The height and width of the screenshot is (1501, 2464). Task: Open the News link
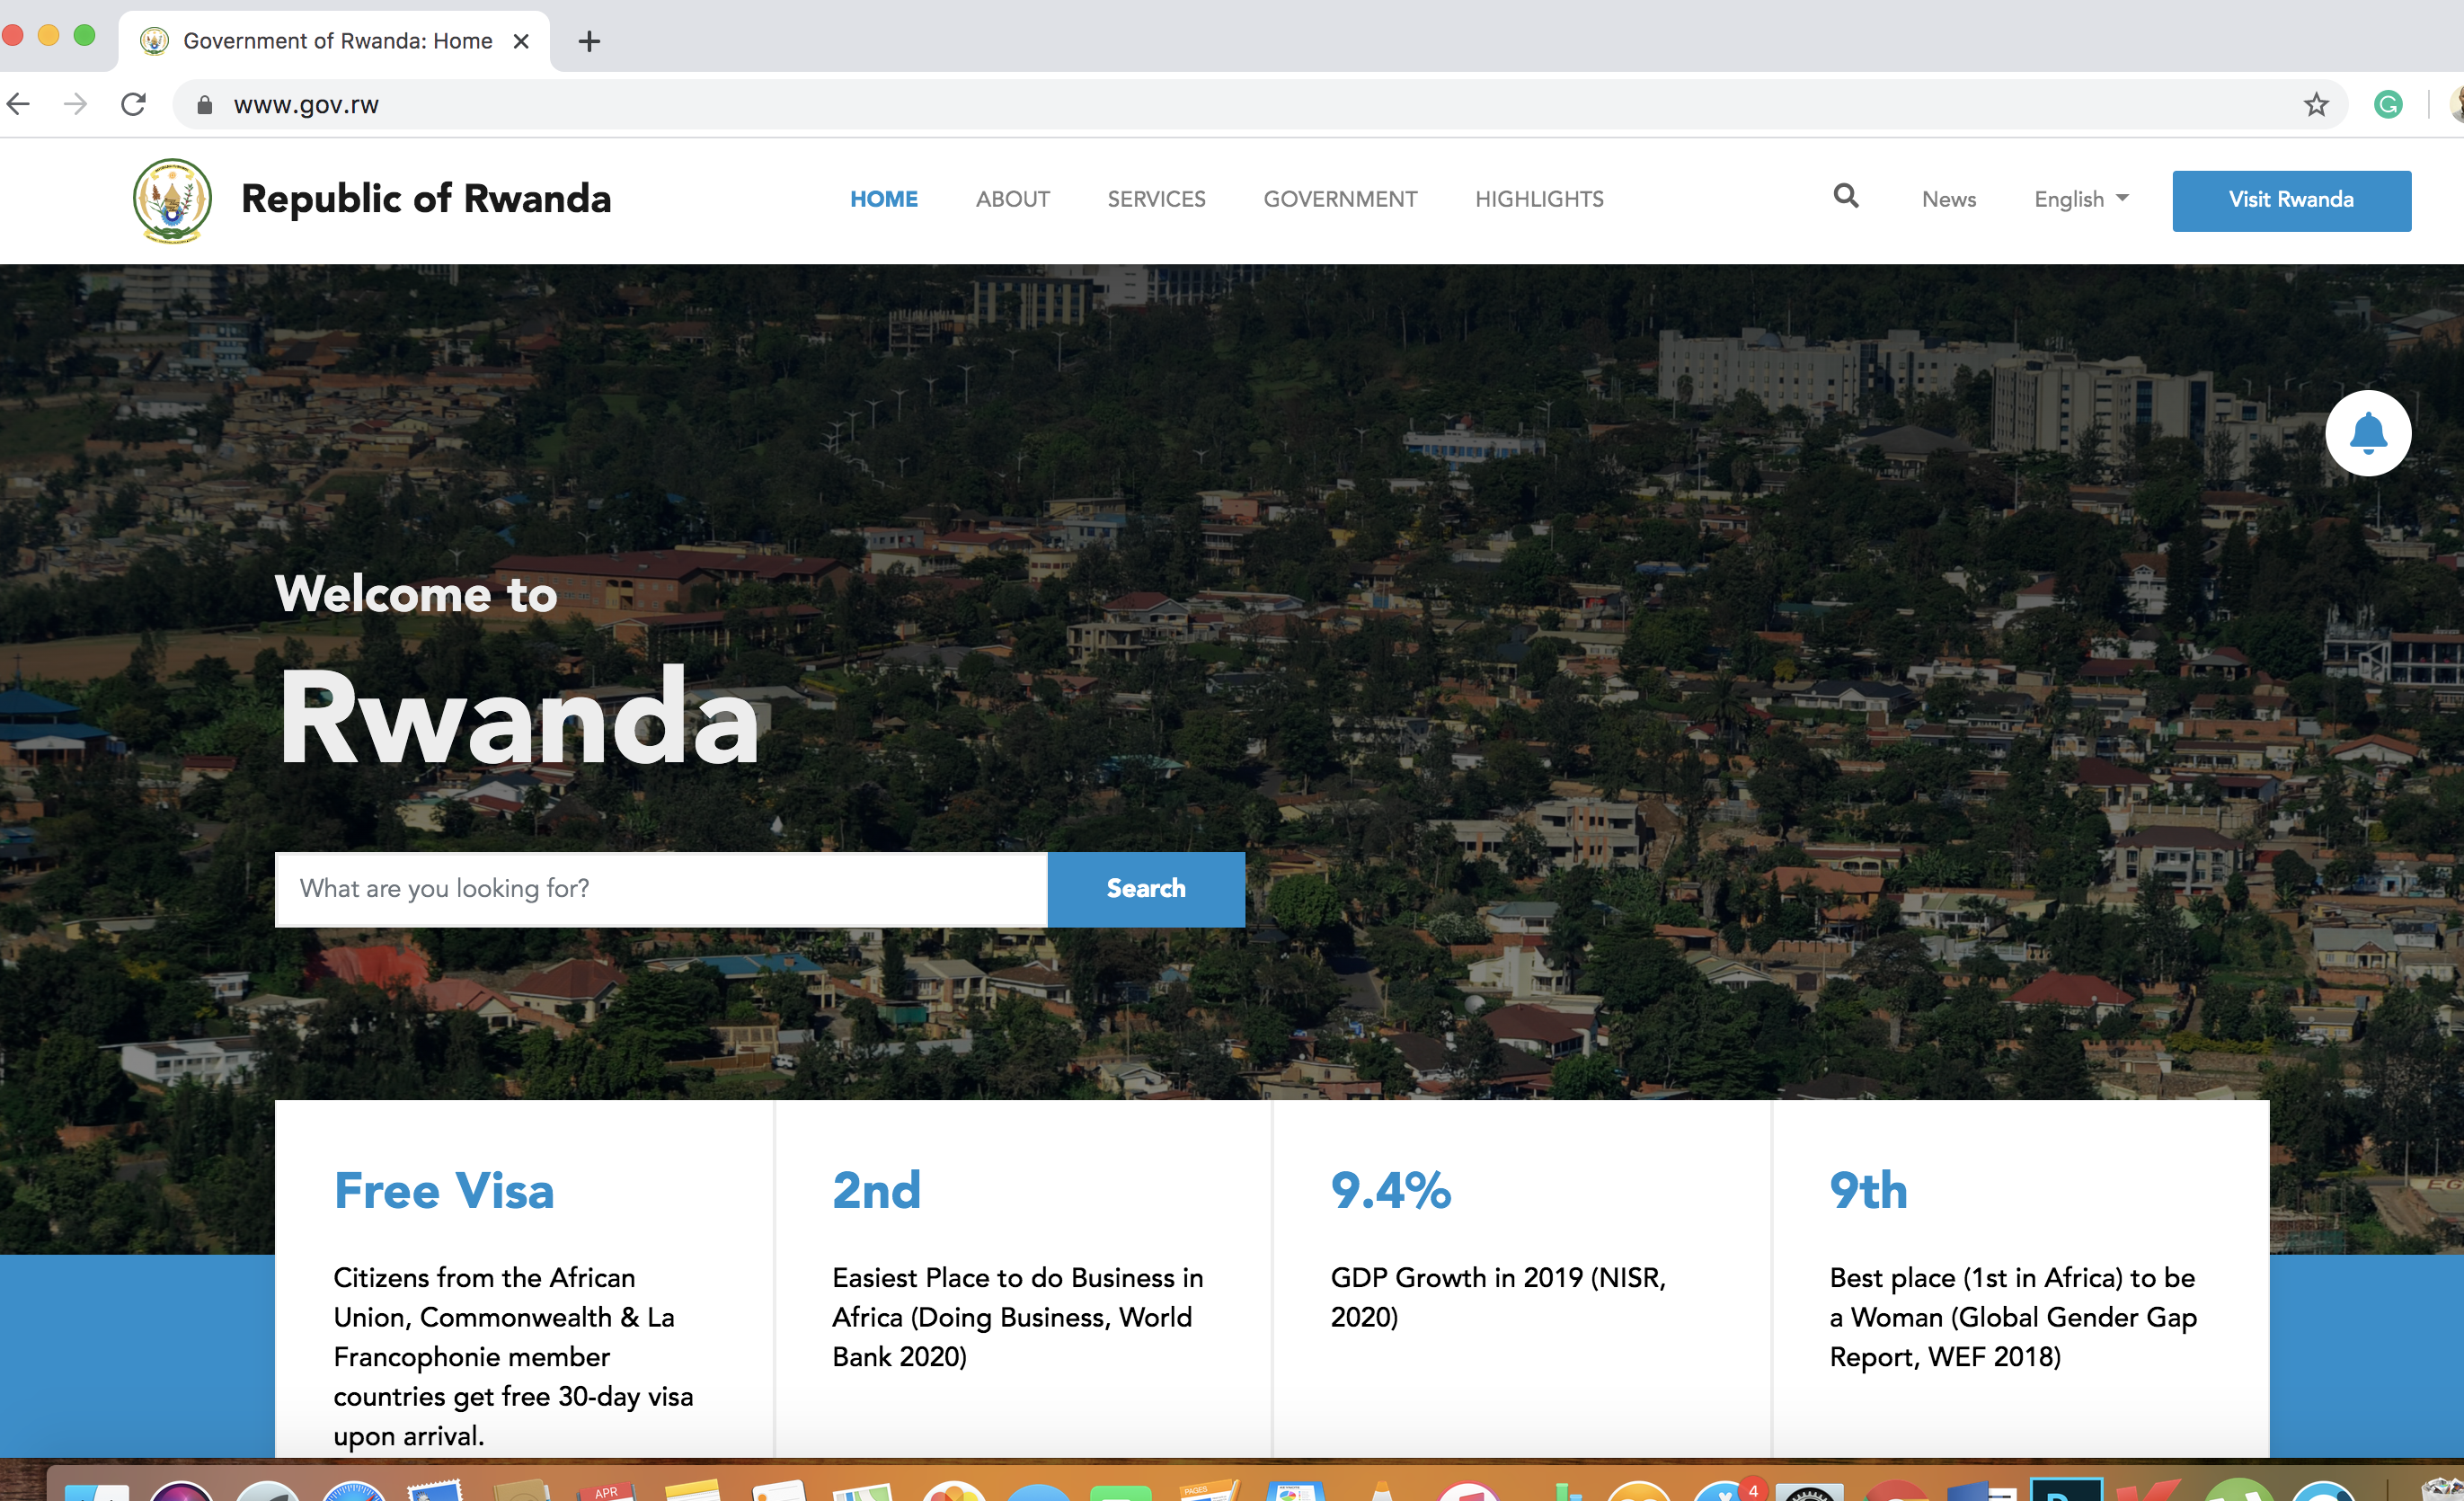pyautogui.click(x=1948, y=199)
